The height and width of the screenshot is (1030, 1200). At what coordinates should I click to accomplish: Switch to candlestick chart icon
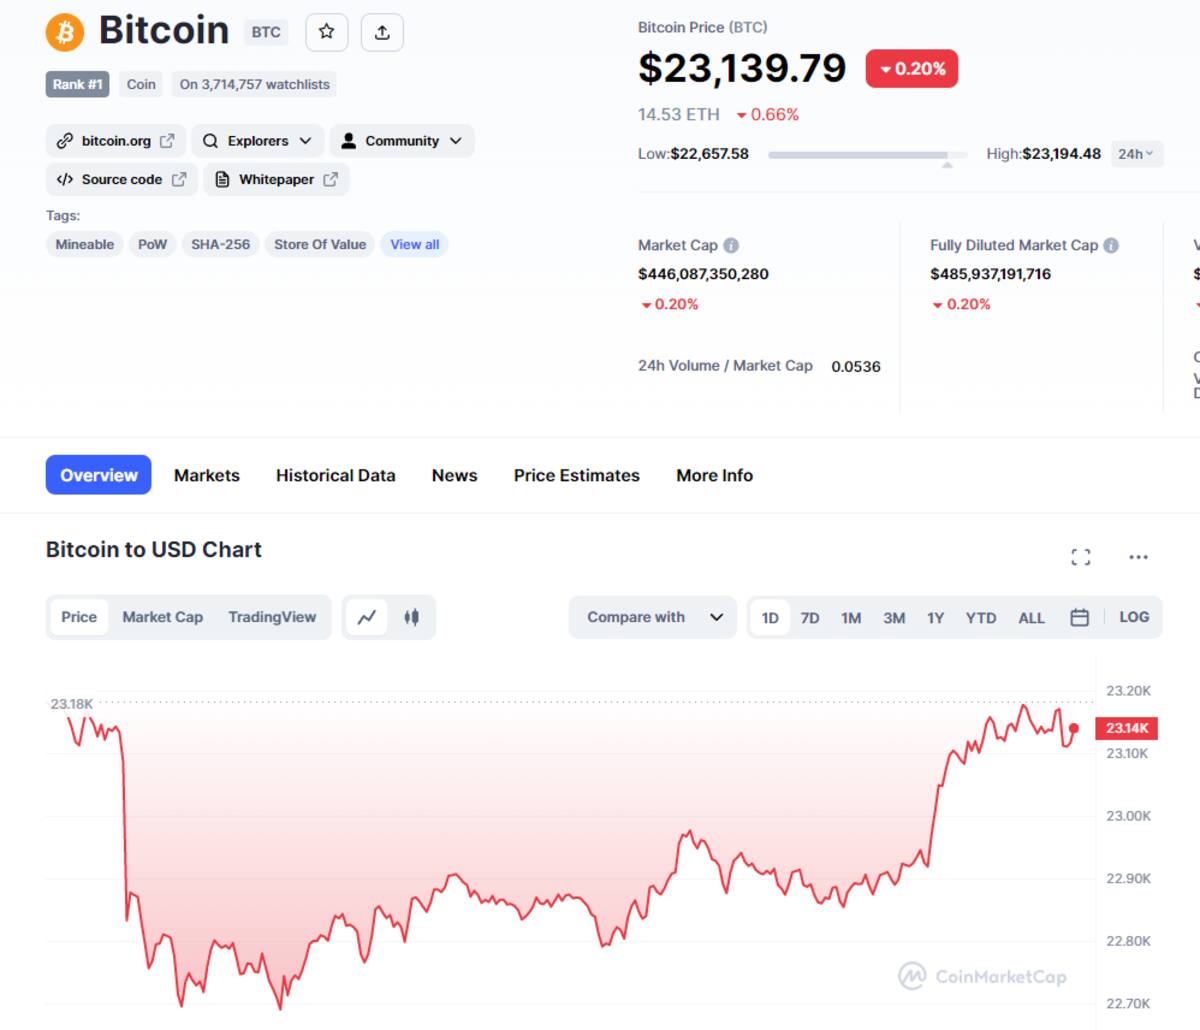coord(411,617)
